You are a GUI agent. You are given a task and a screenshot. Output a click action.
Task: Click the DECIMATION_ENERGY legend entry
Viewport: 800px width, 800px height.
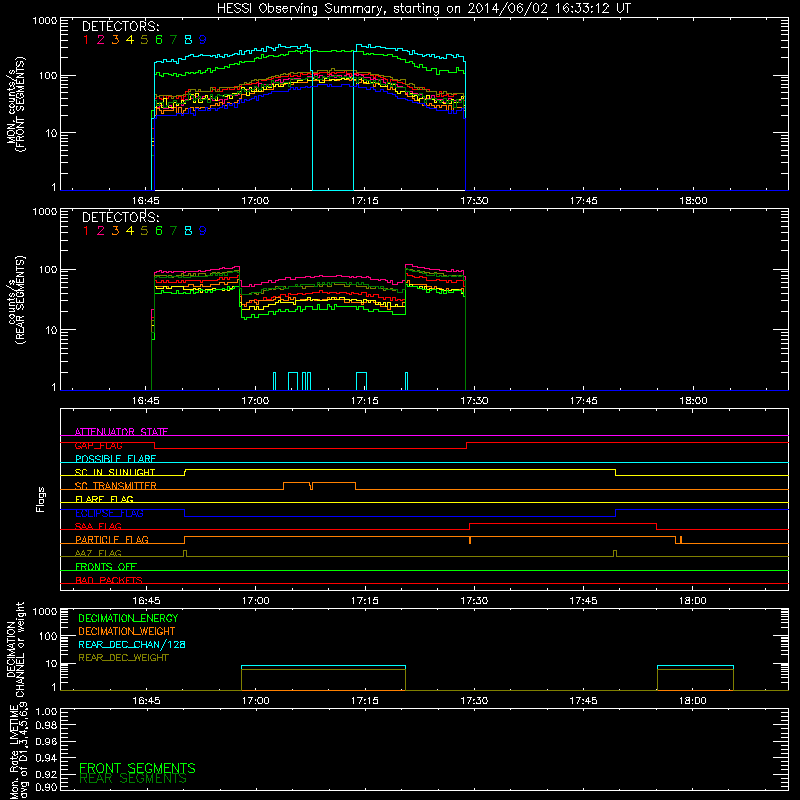point(128,618)
